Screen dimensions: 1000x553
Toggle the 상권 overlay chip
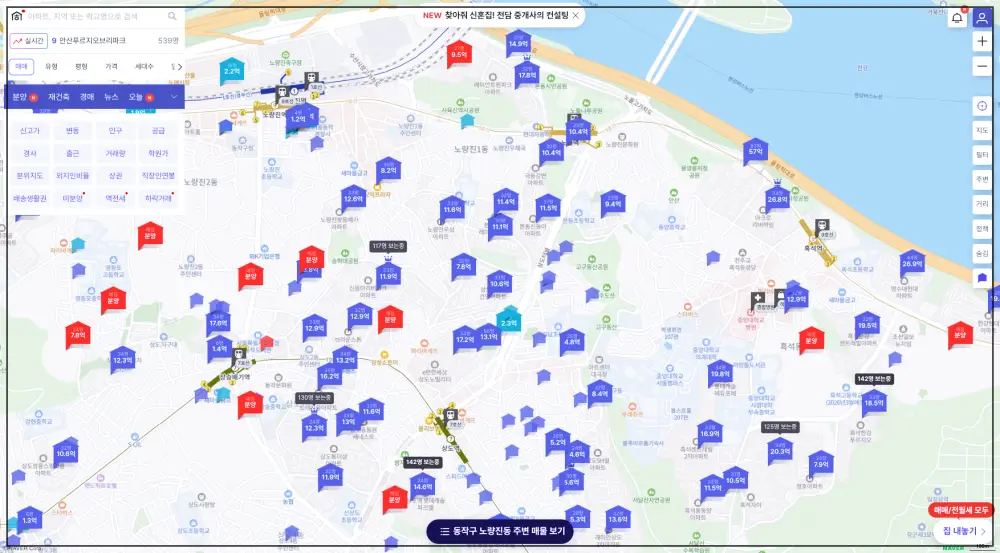point(115,175)
